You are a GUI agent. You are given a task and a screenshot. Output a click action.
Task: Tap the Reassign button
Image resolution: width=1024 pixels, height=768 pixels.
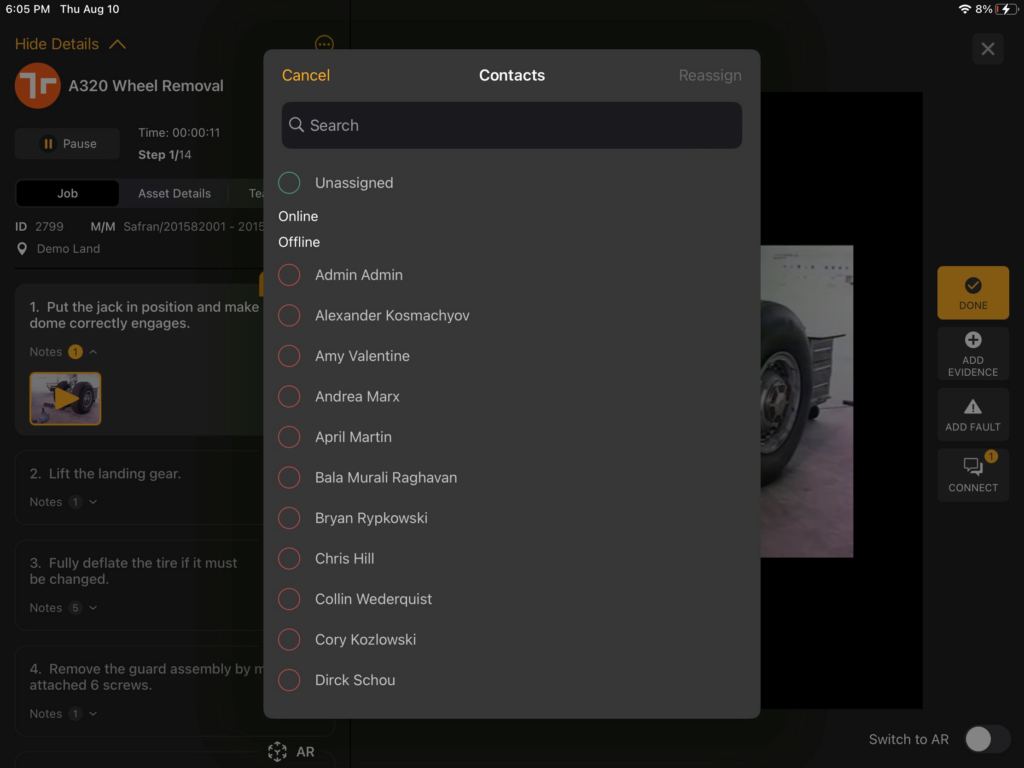[710, 75]
